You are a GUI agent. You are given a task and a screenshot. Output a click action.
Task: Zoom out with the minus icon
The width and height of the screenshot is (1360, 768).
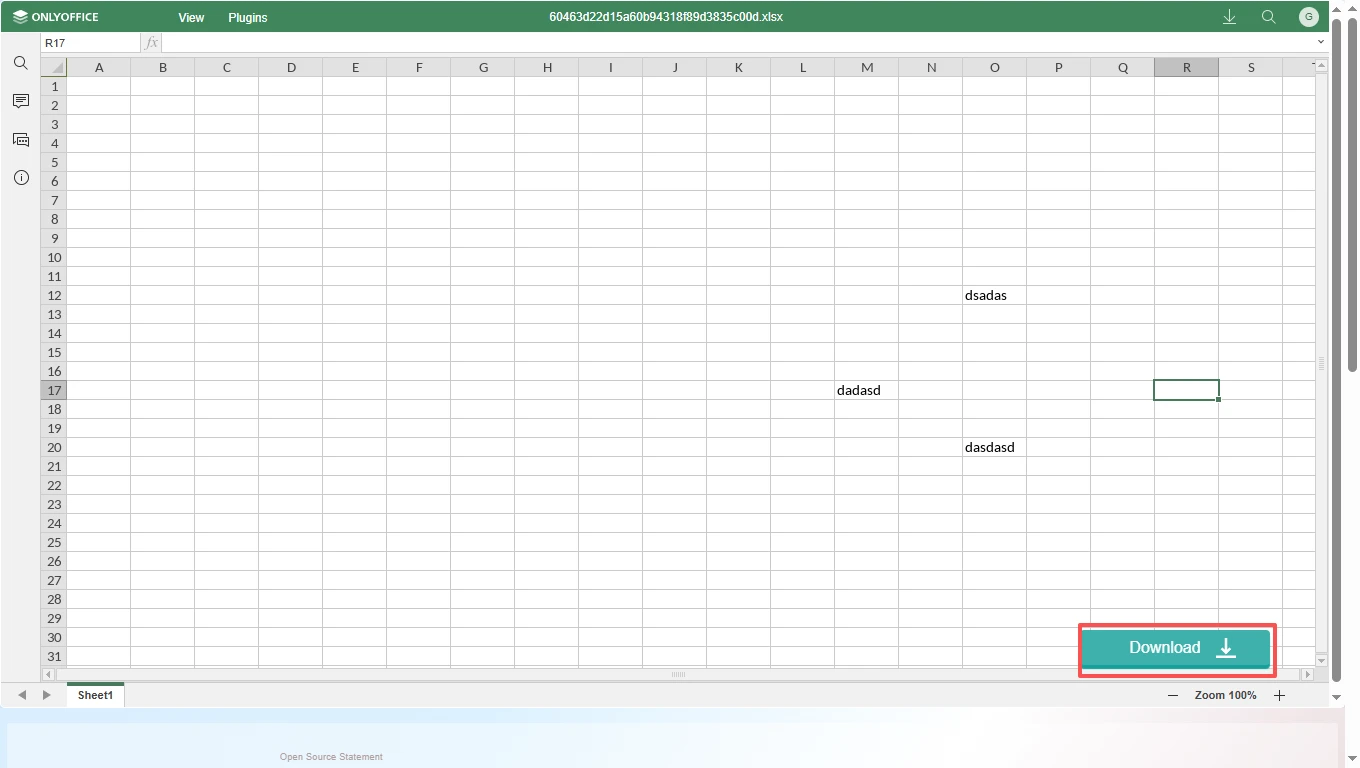coord(1173,695)
